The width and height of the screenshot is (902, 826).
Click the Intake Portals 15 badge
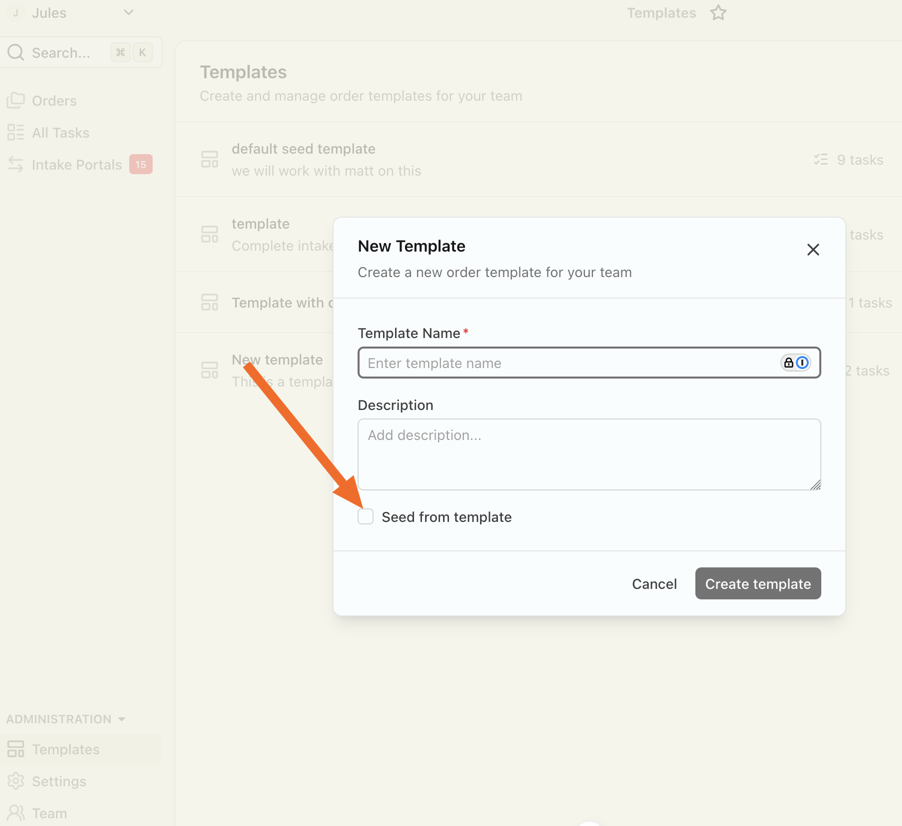click(x=141, y=165)
